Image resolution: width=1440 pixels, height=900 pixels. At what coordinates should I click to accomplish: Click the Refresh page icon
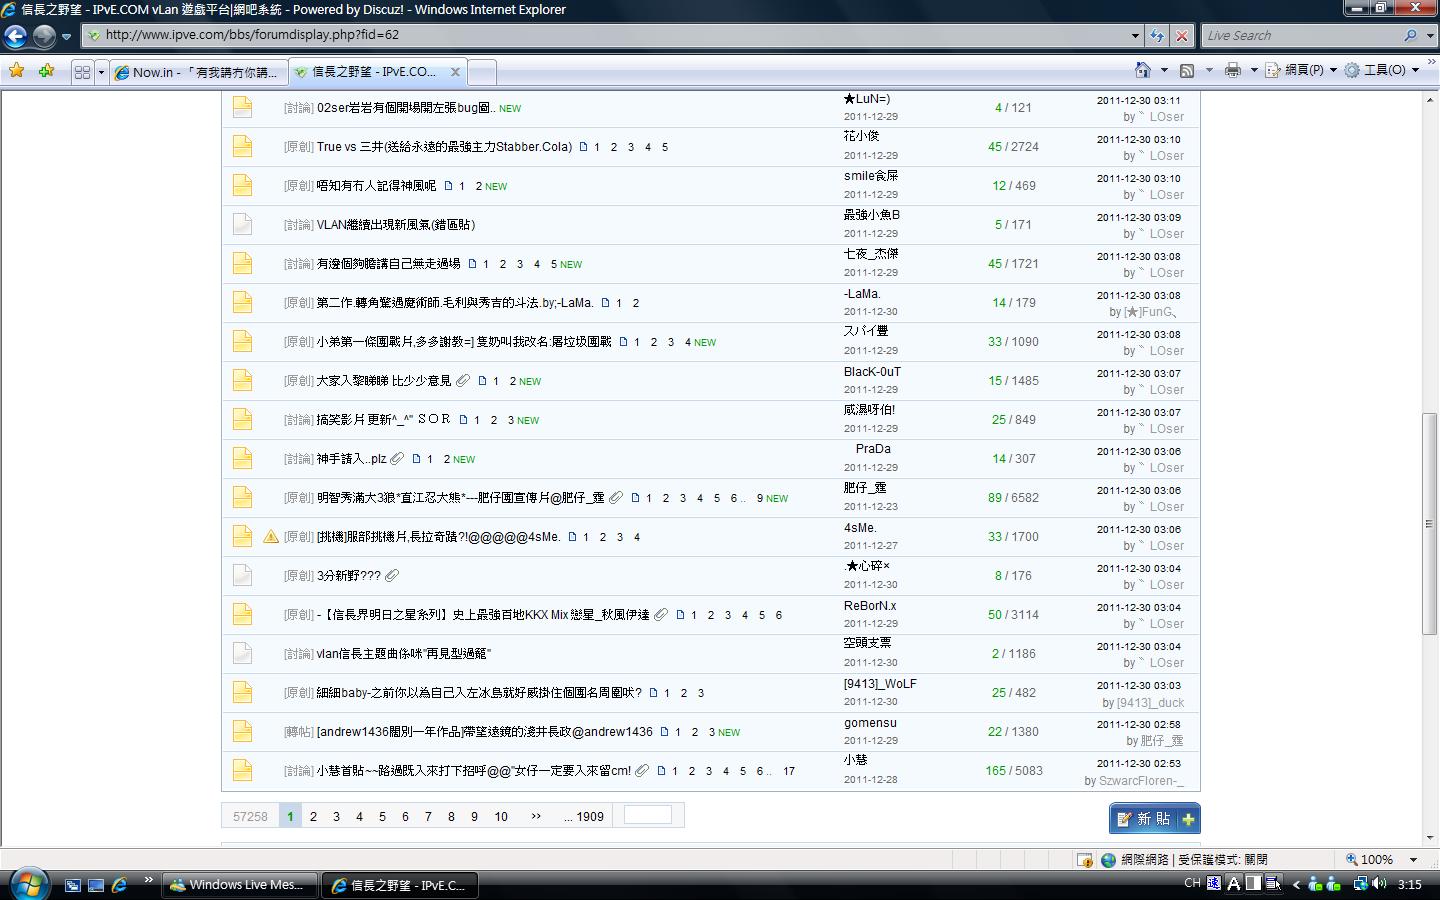[1157, 35]
